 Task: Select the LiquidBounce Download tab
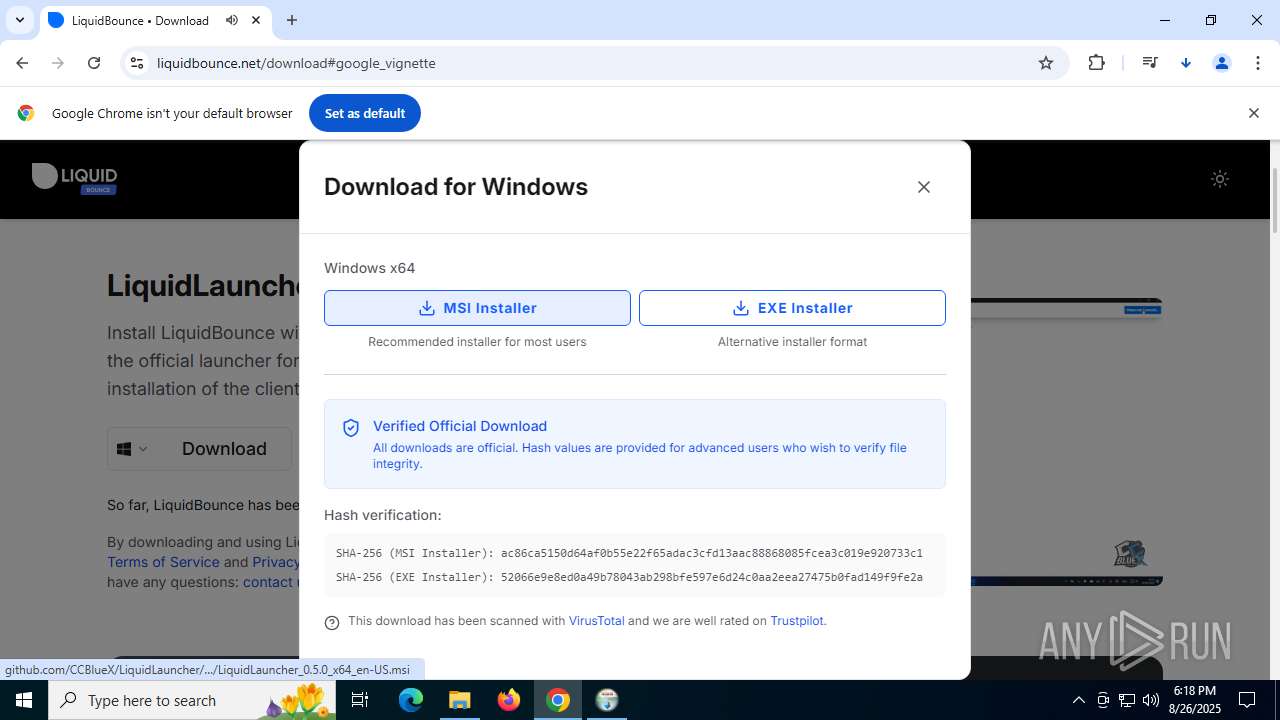pos(155,20)
